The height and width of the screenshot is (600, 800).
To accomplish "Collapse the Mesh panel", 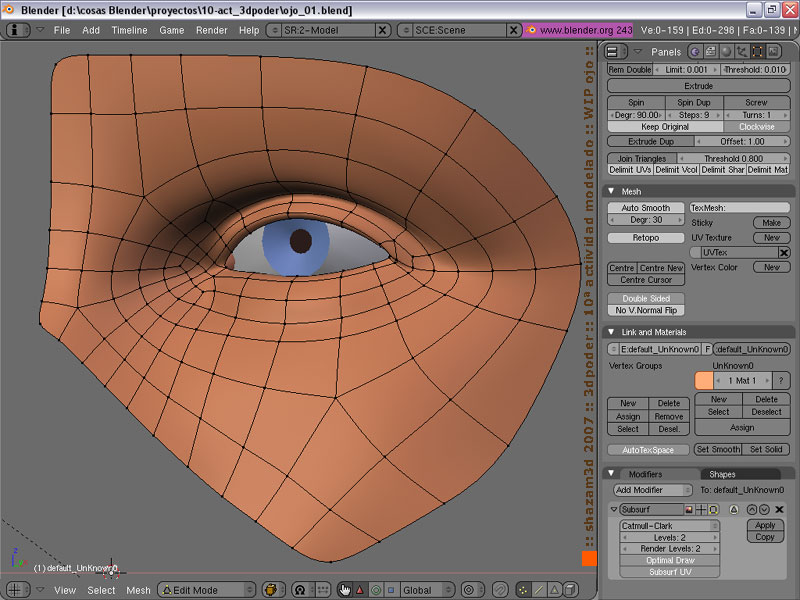I will coord(612,191).
